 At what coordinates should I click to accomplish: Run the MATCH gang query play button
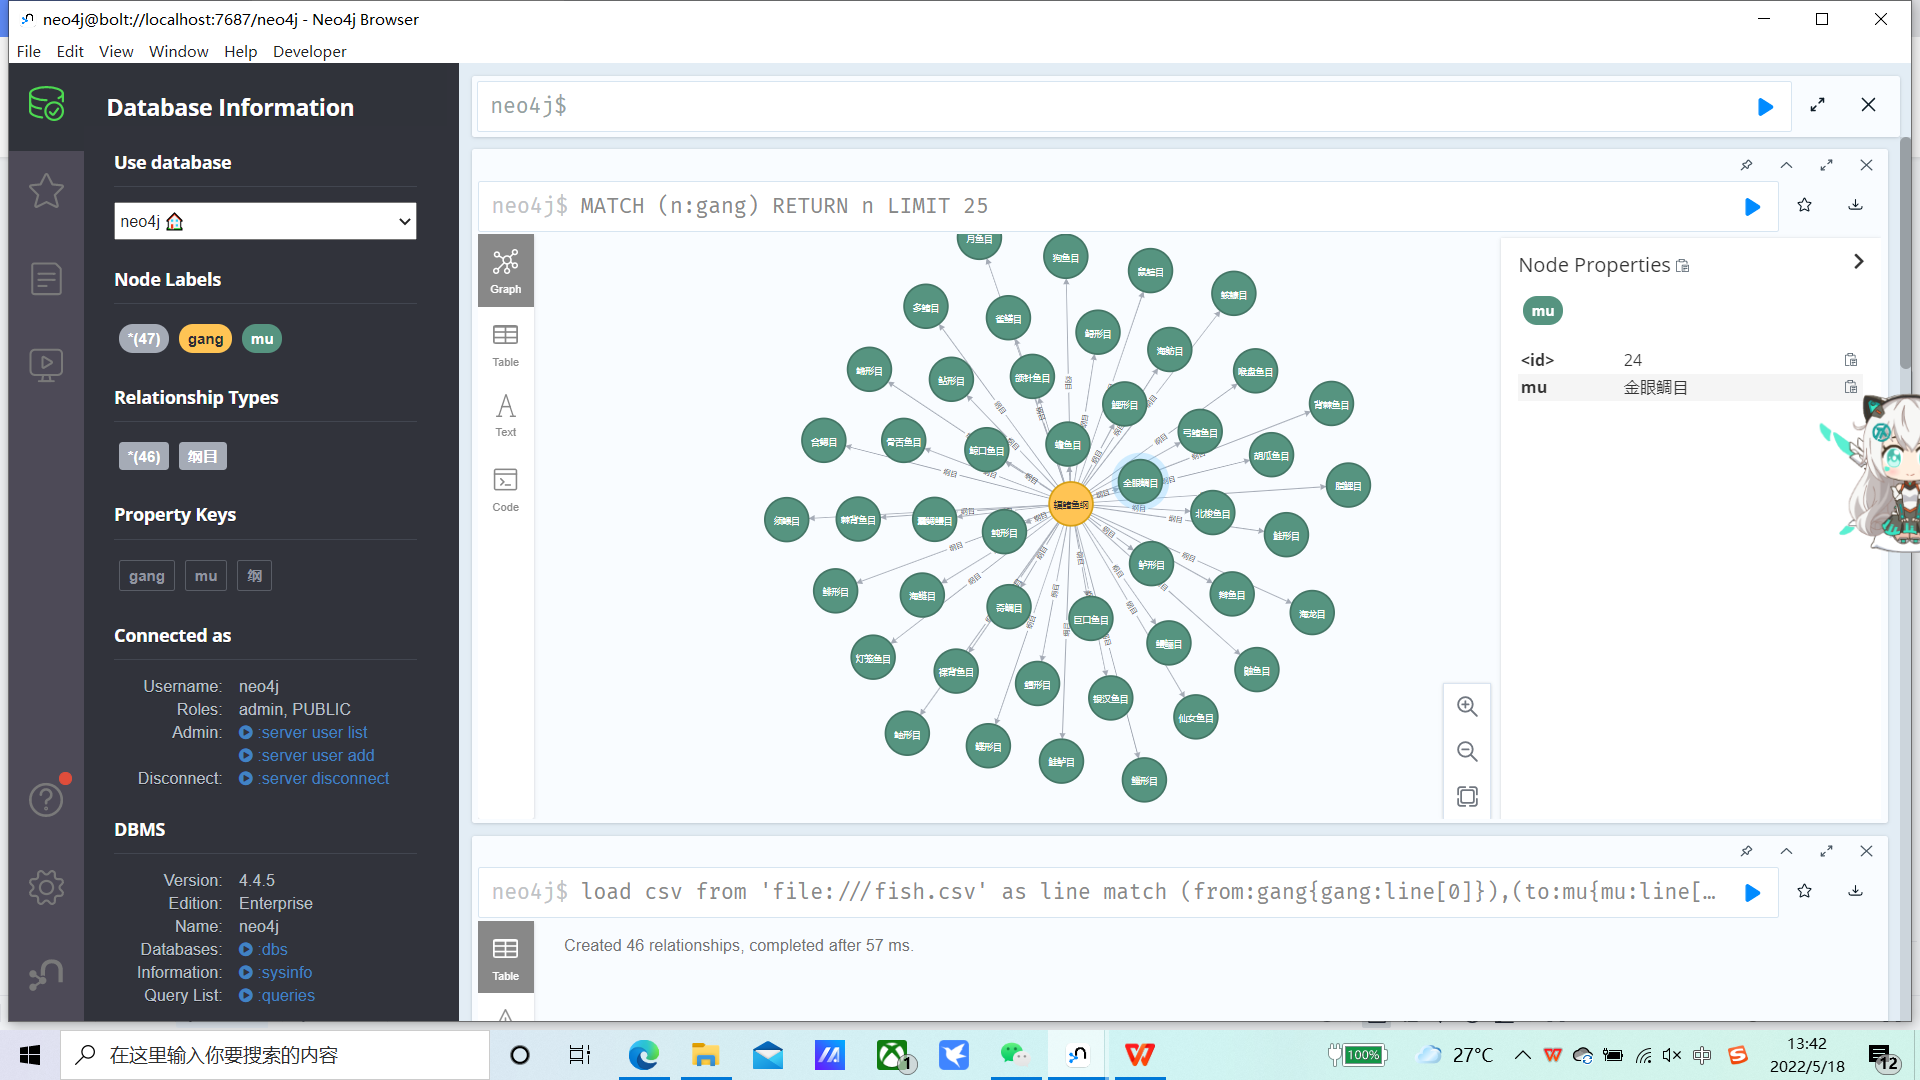tap(1752, 207)
